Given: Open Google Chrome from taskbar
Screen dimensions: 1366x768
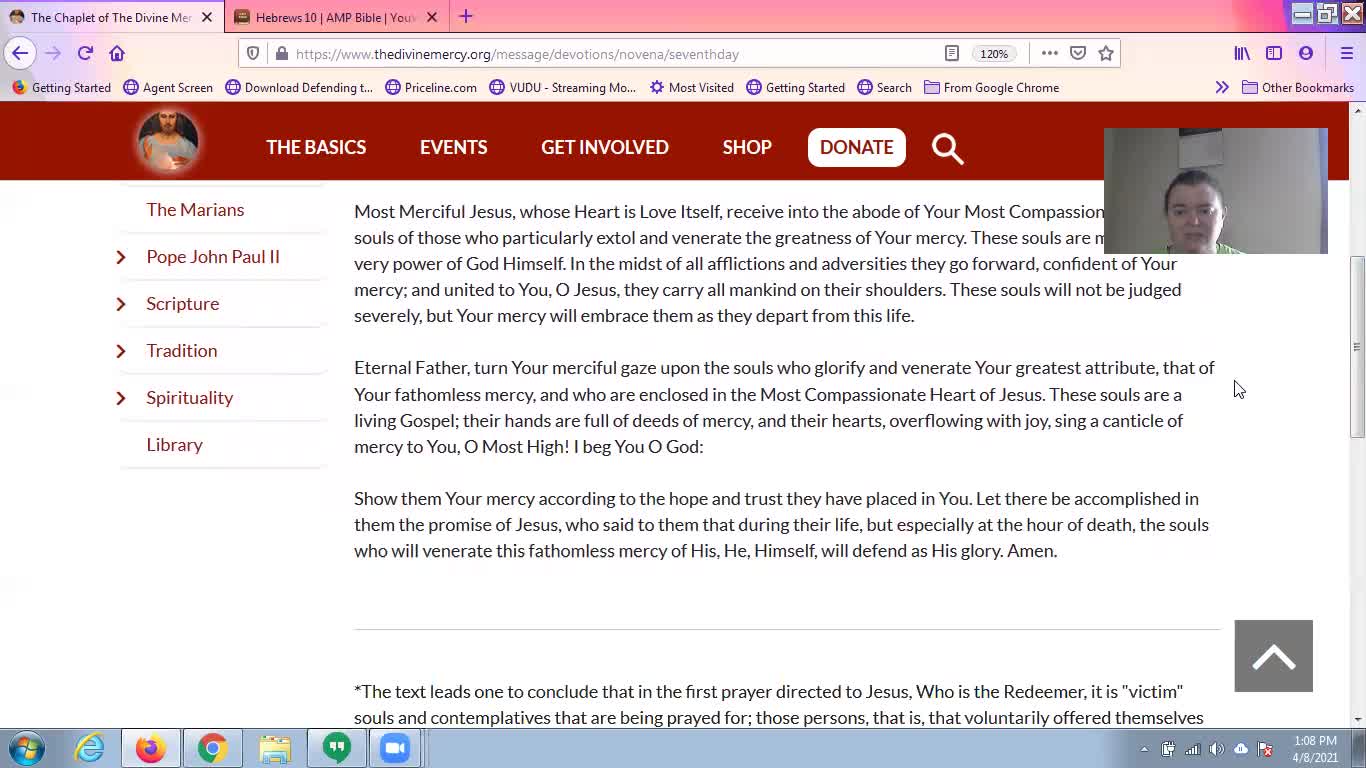Looking at the screenshot, I should pos(212,748).
